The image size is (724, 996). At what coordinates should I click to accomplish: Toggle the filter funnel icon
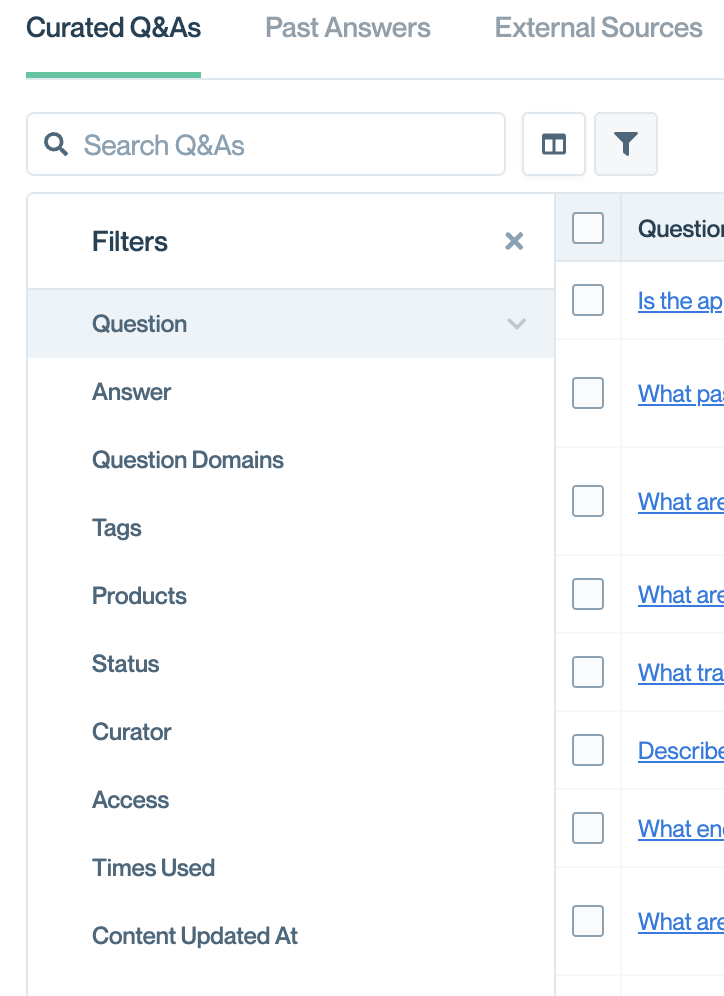click(x=626, y=145)
